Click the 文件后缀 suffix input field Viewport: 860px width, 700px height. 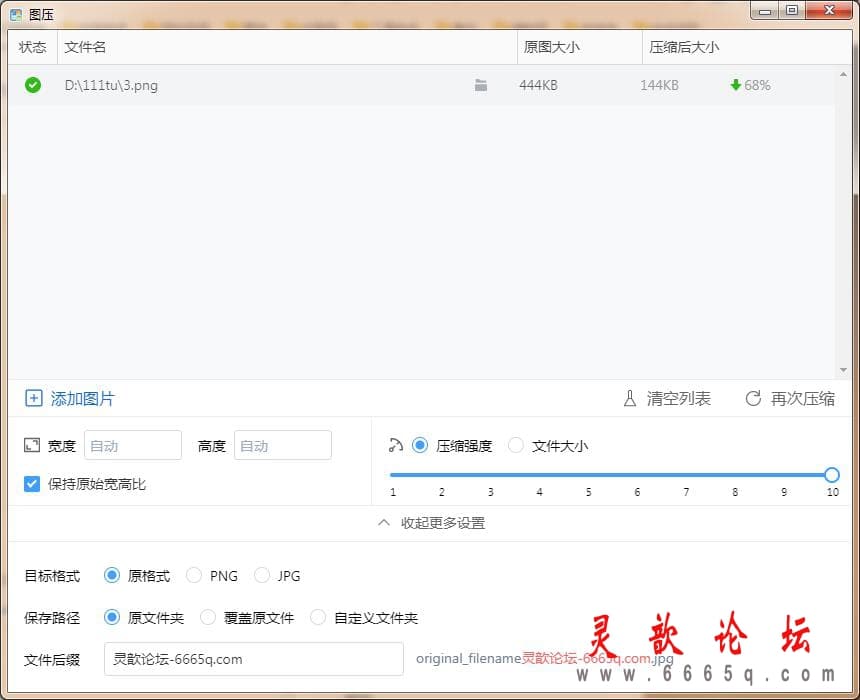253,659
